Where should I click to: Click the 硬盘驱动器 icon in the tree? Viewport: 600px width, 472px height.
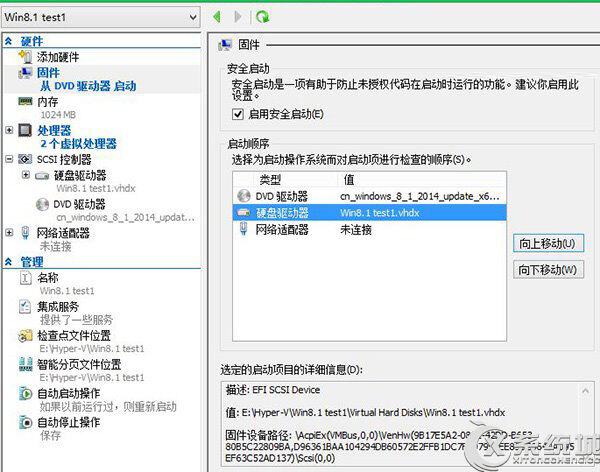[x=42, y=176]
